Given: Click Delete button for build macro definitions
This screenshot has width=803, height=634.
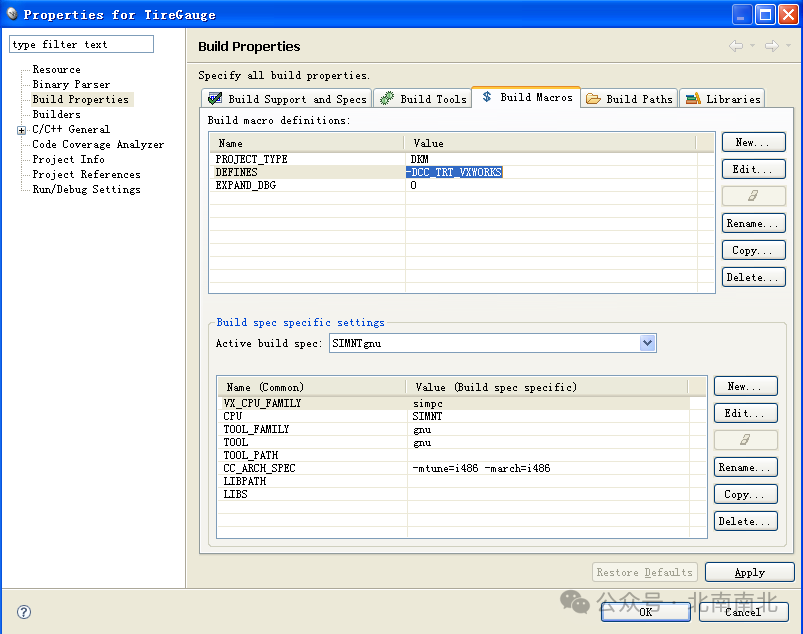Looking at the screenshot, I should 753,277.
